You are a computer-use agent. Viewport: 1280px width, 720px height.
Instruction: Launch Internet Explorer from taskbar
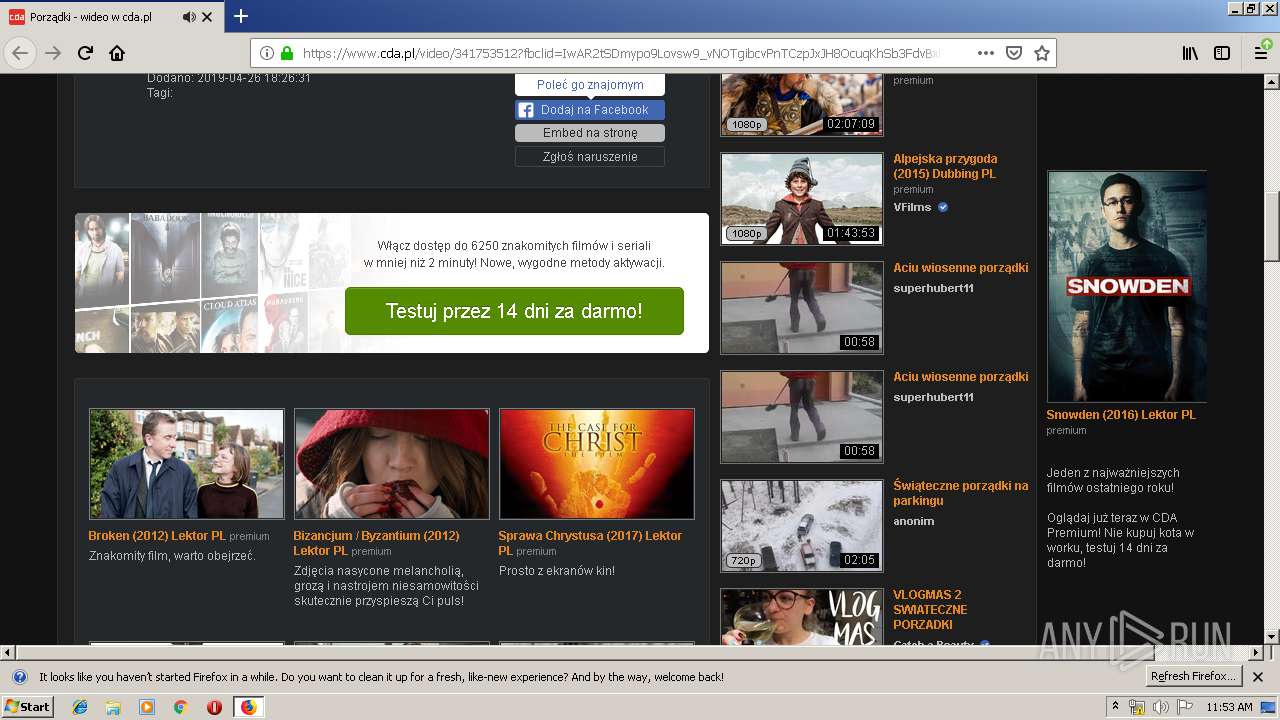[x=80, y=707]
